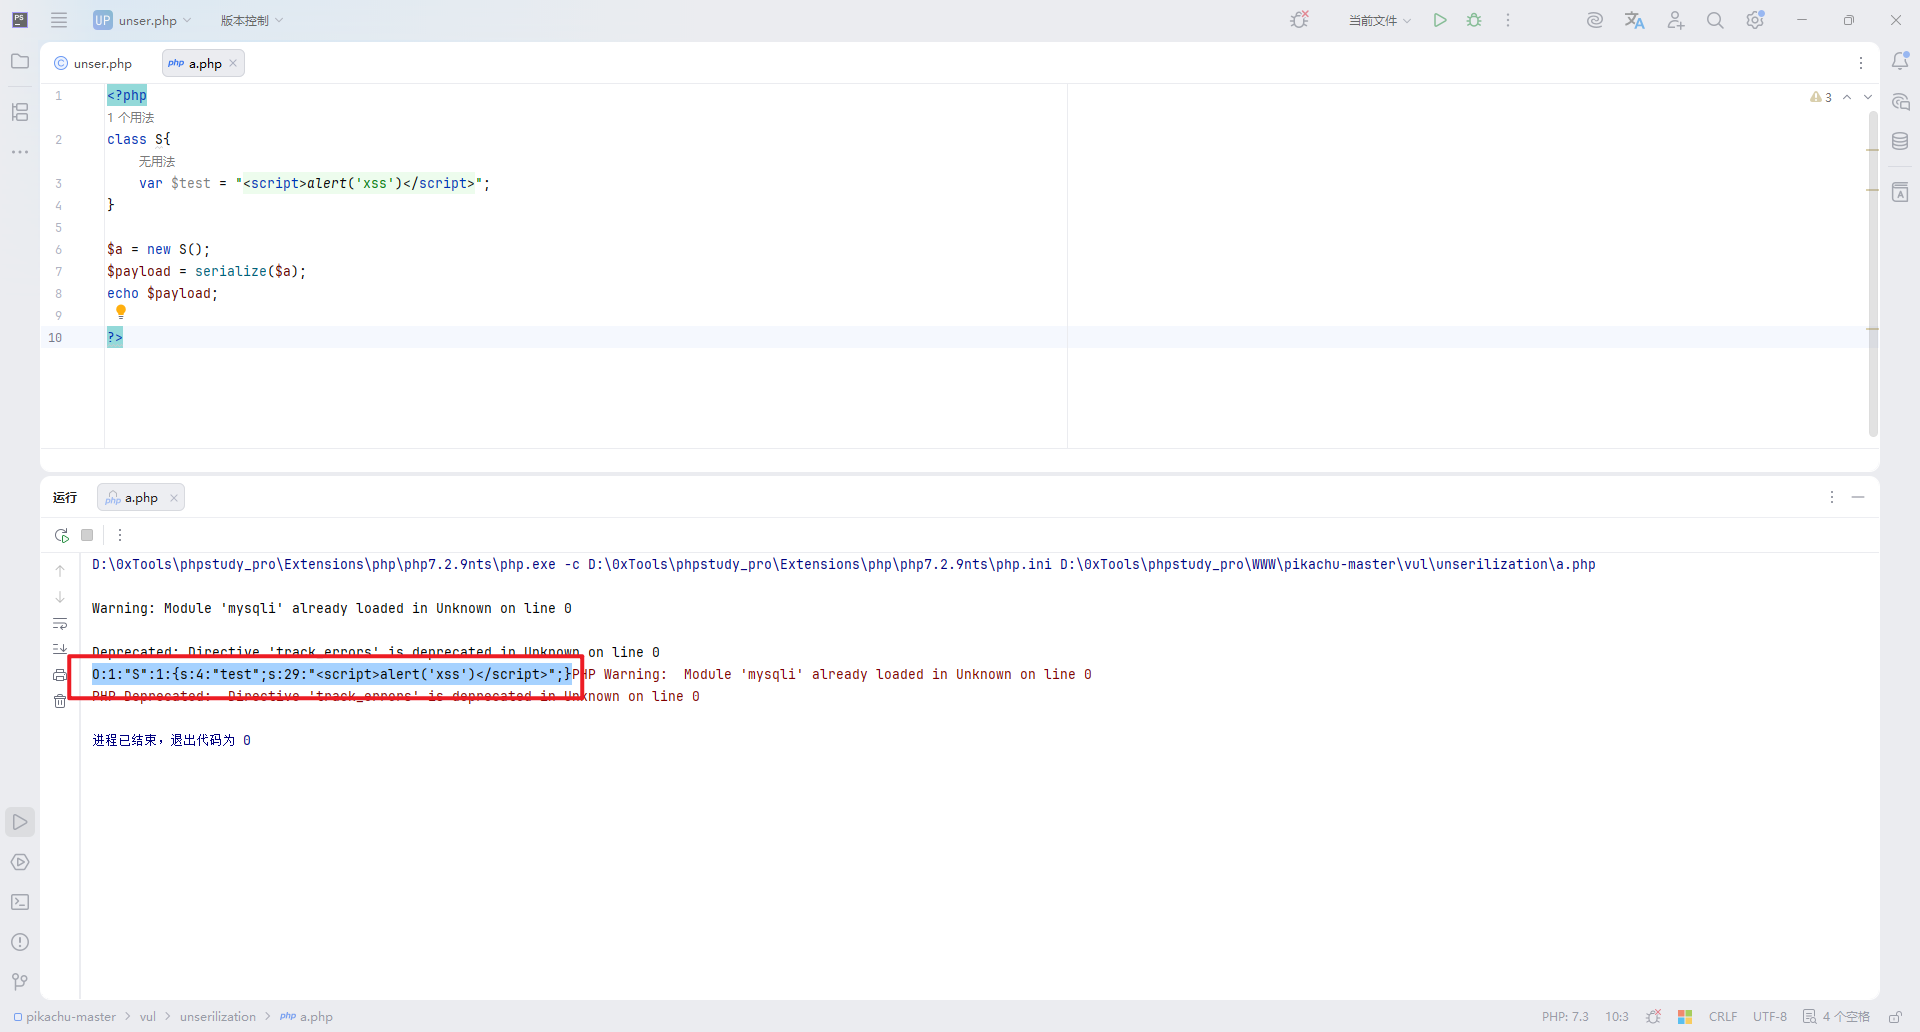Click the debug icon in status bar
Image resolution: width=1920 pixels, height=1032 pixels.
[1654, 1017]
